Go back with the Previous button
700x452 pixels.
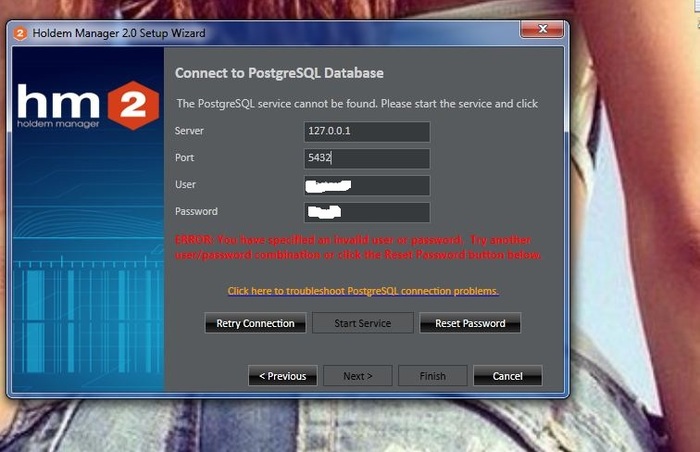[x=283, y=376]
